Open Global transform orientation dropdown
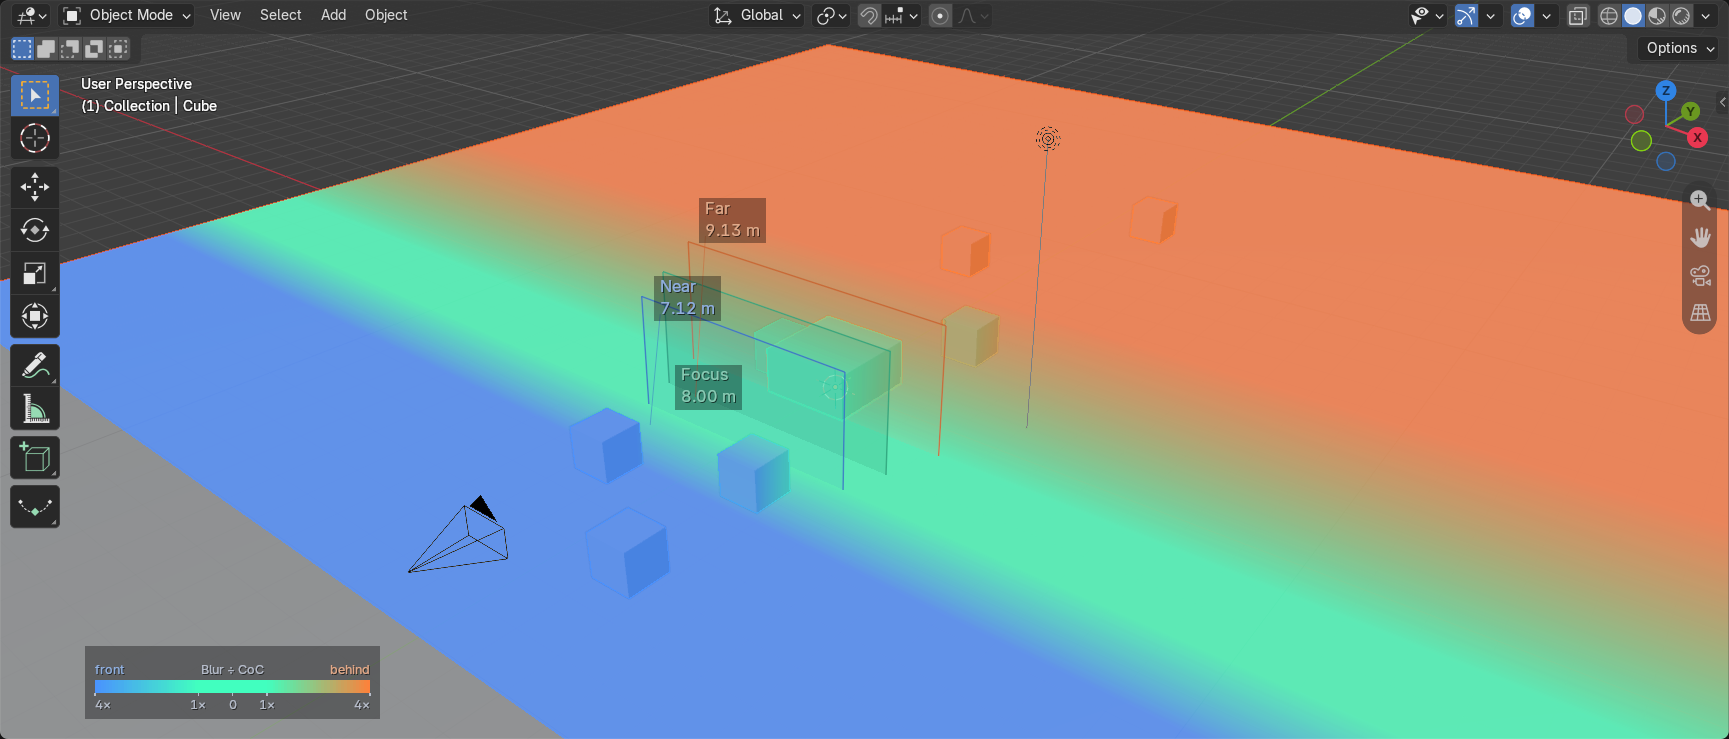Viewport: 1729px width, 739px height. [756, 15]
